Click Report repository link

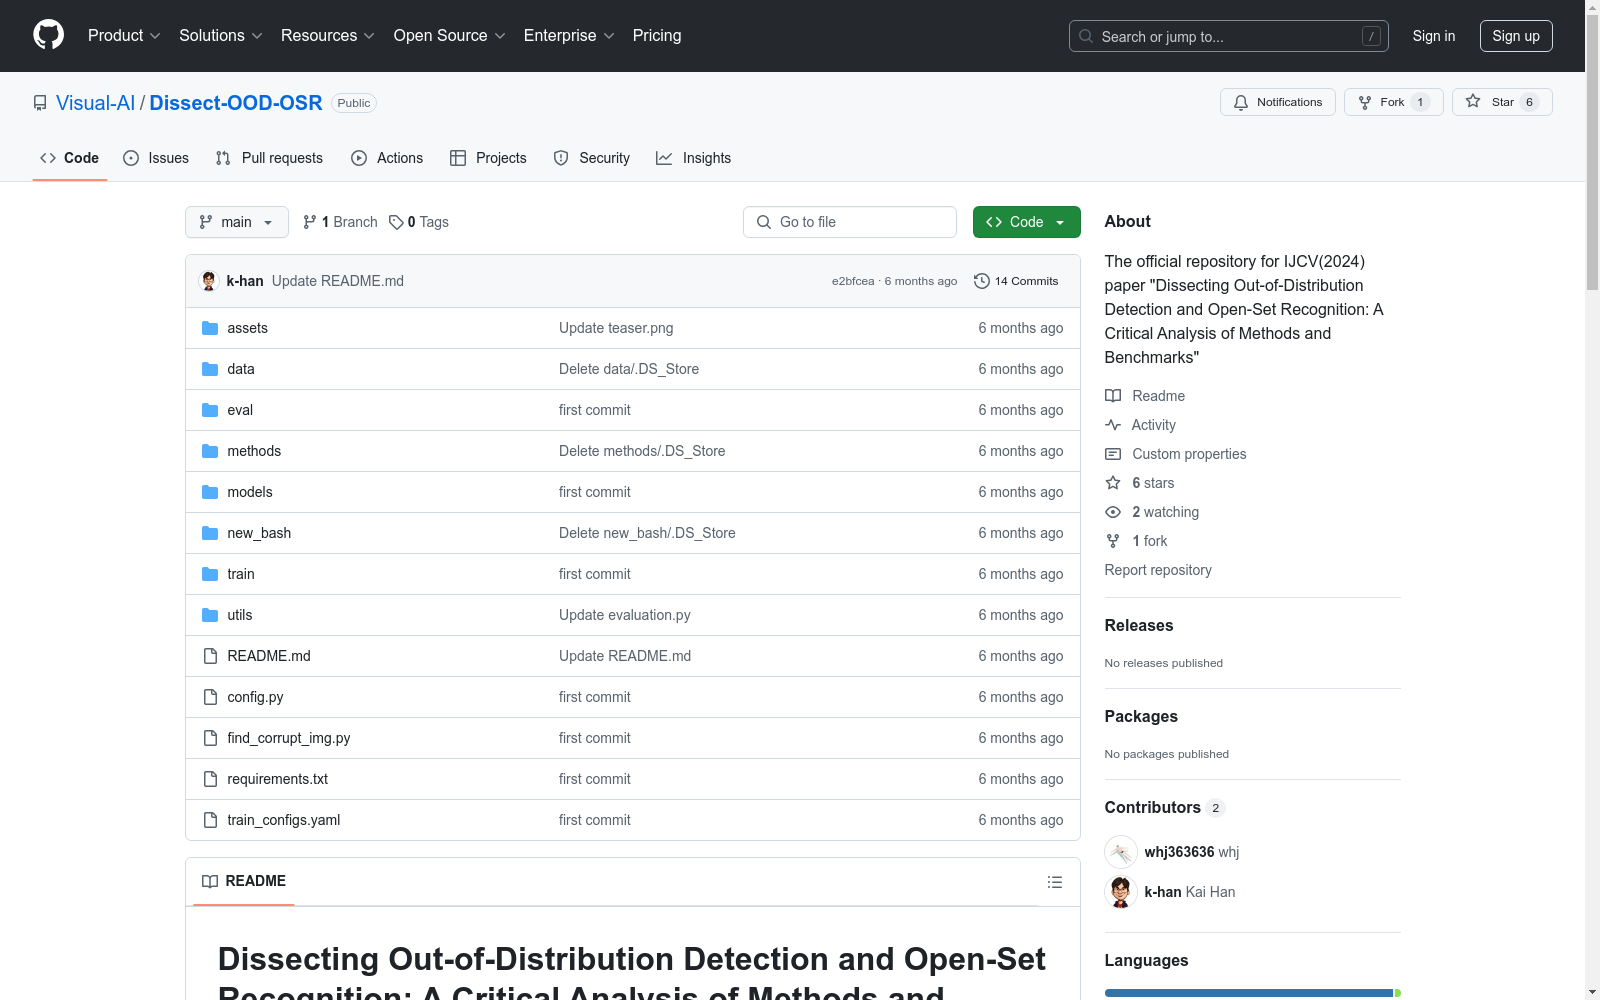click(1158, 570)
